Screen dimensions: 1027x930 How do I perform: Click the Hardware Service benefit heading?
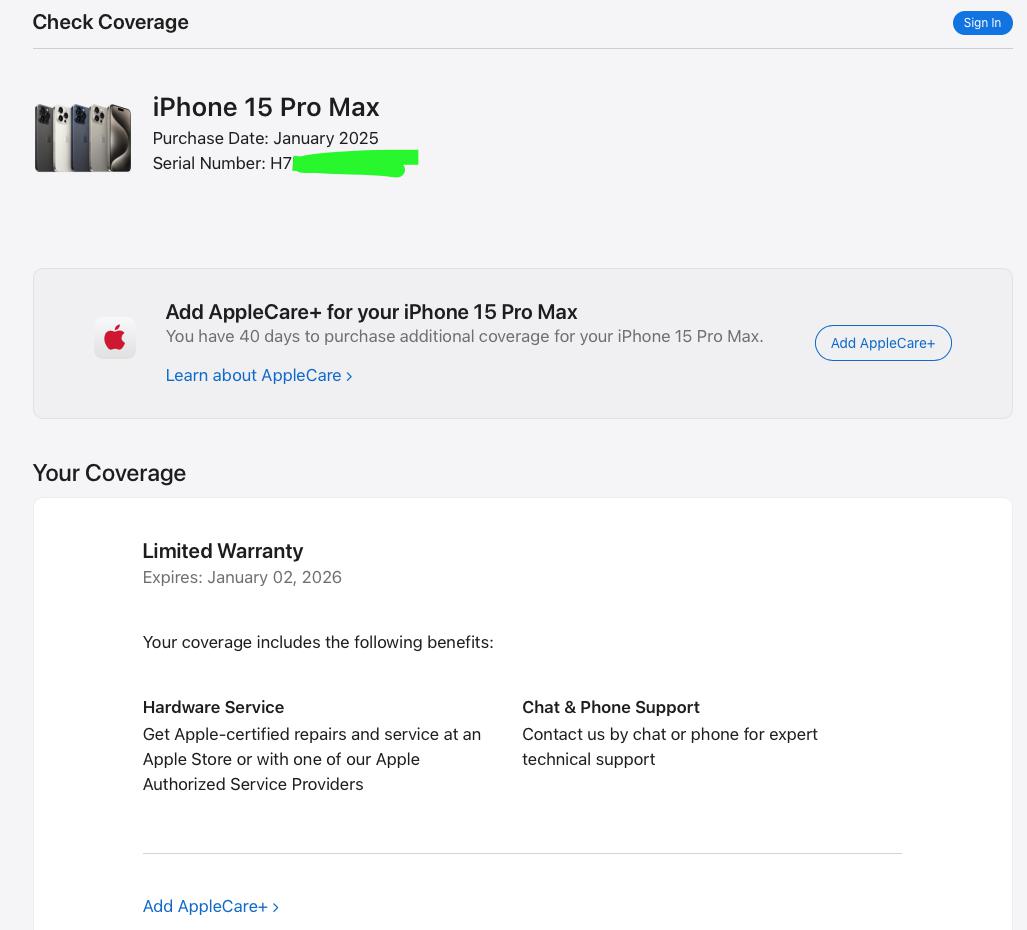(x=214, y=707)
